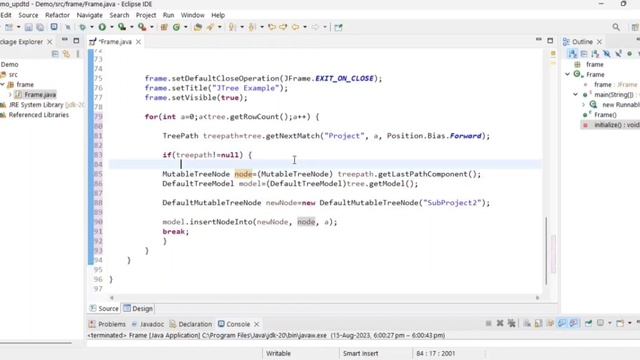Close the Console view tab
The width and height of the screenshot is (640, 360).
[x=256, y=324]
